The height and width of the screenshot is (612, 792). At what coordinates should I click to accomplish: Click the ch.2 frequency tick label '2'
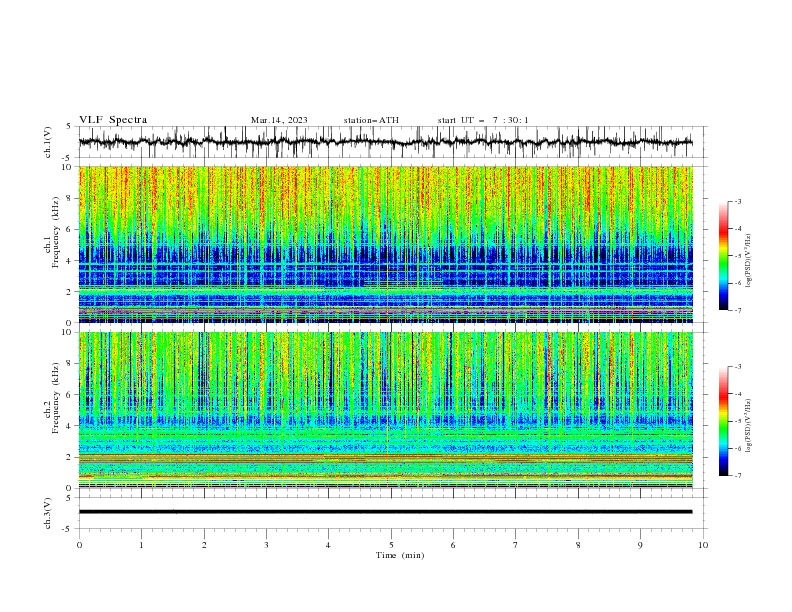70,457
